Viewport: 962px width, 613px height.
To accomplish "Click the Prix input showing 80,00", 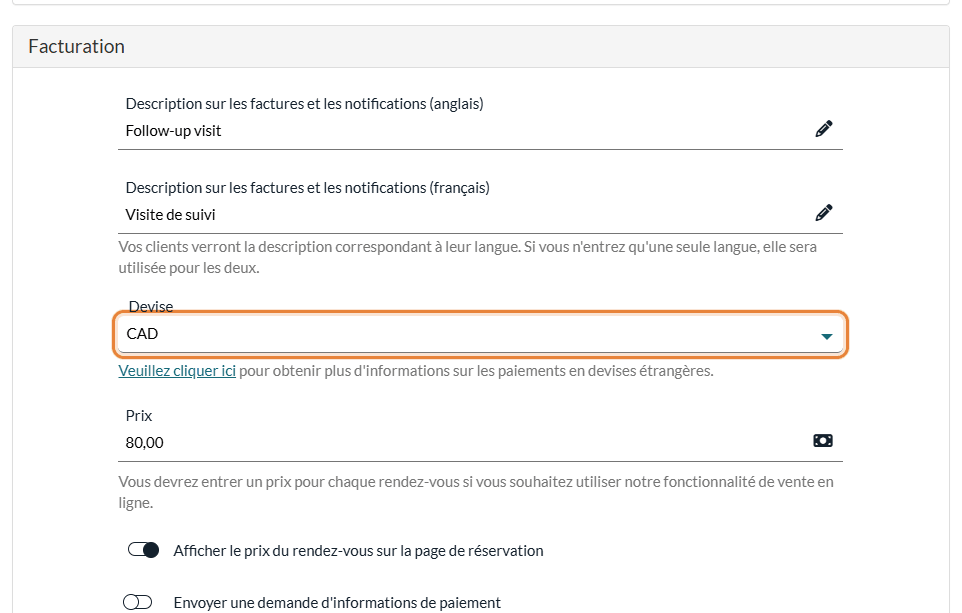I will click(x=480, y=443).
